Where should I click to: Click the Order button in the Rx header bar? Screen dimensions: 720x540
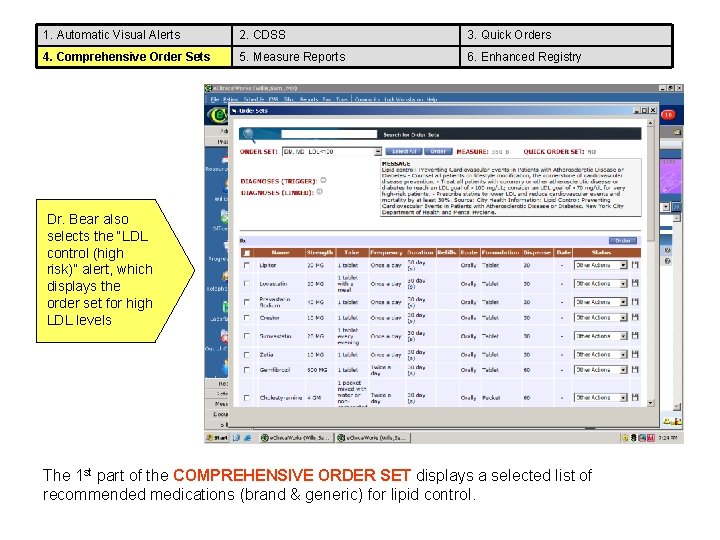tap(623, 241)
